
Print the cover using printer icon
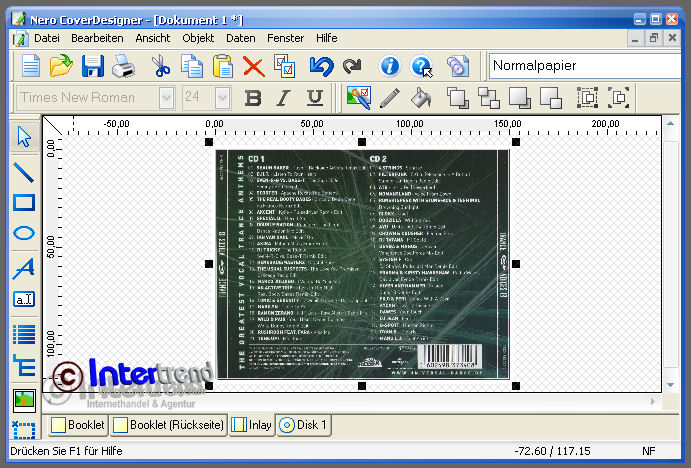[x=123, y=66]
